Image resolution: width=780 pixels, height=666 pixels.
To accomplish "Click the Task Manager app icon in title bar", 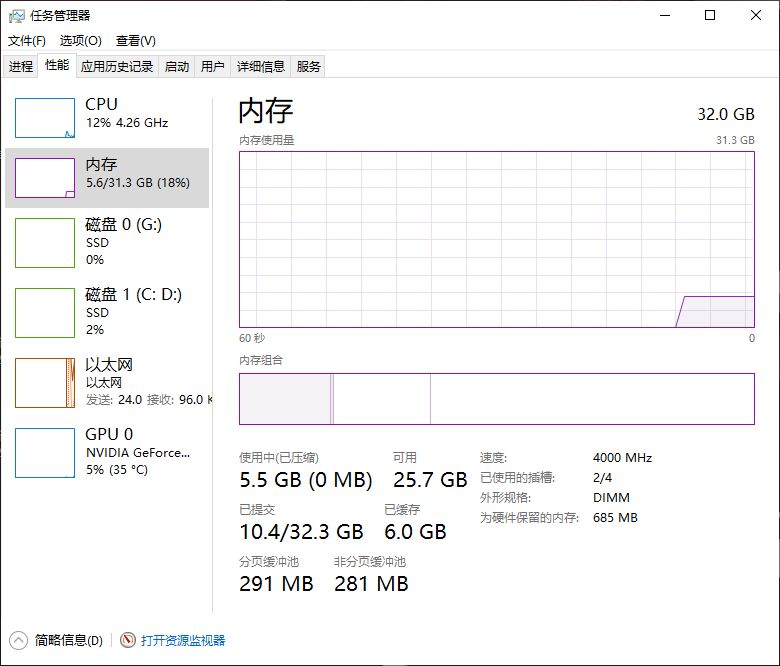I will (x=17, y=15).
